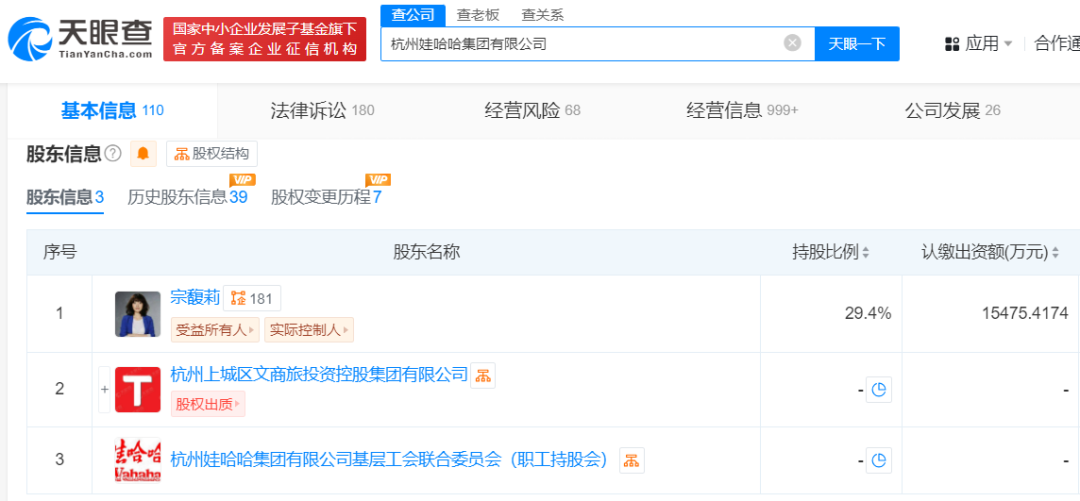Open the 股权结构 button

(212, 154)
